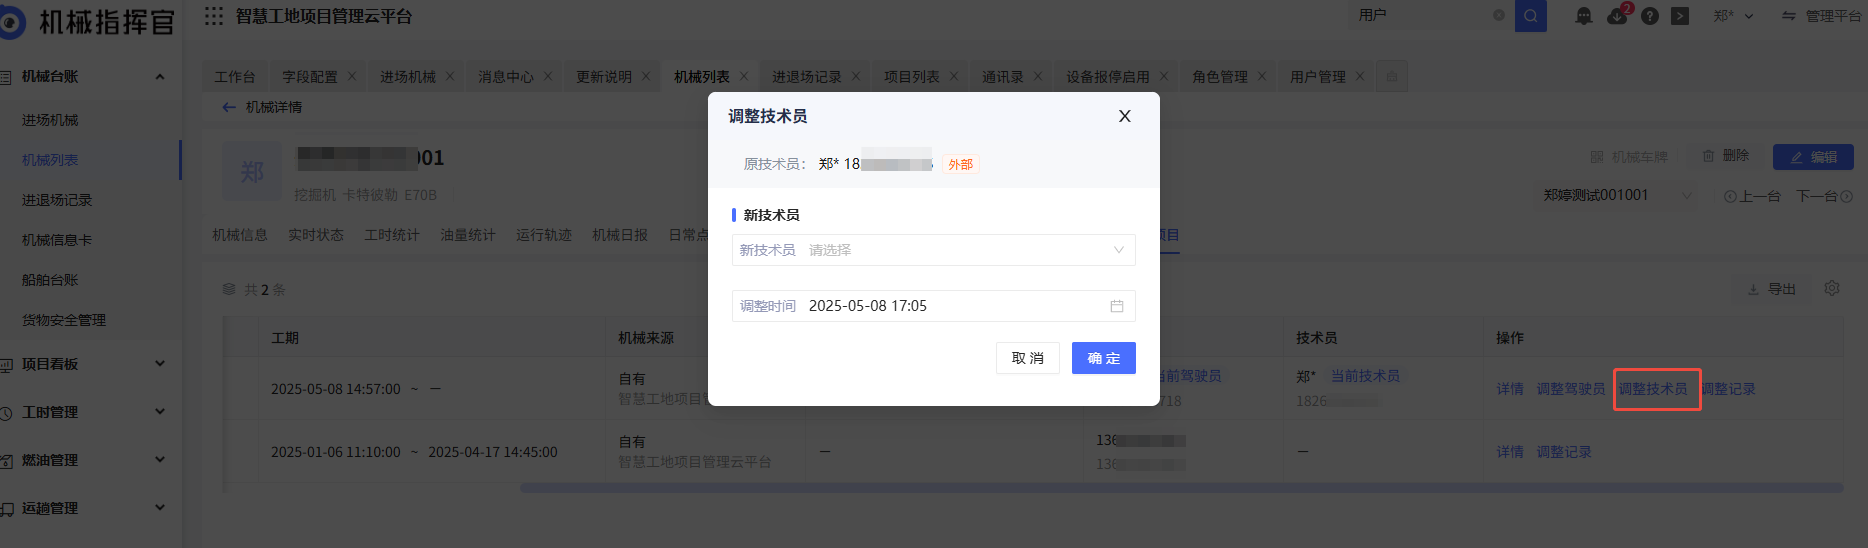Screen dimensions: 1868x548
Task: Open the notification bell icon
Action: [1583, 16]
